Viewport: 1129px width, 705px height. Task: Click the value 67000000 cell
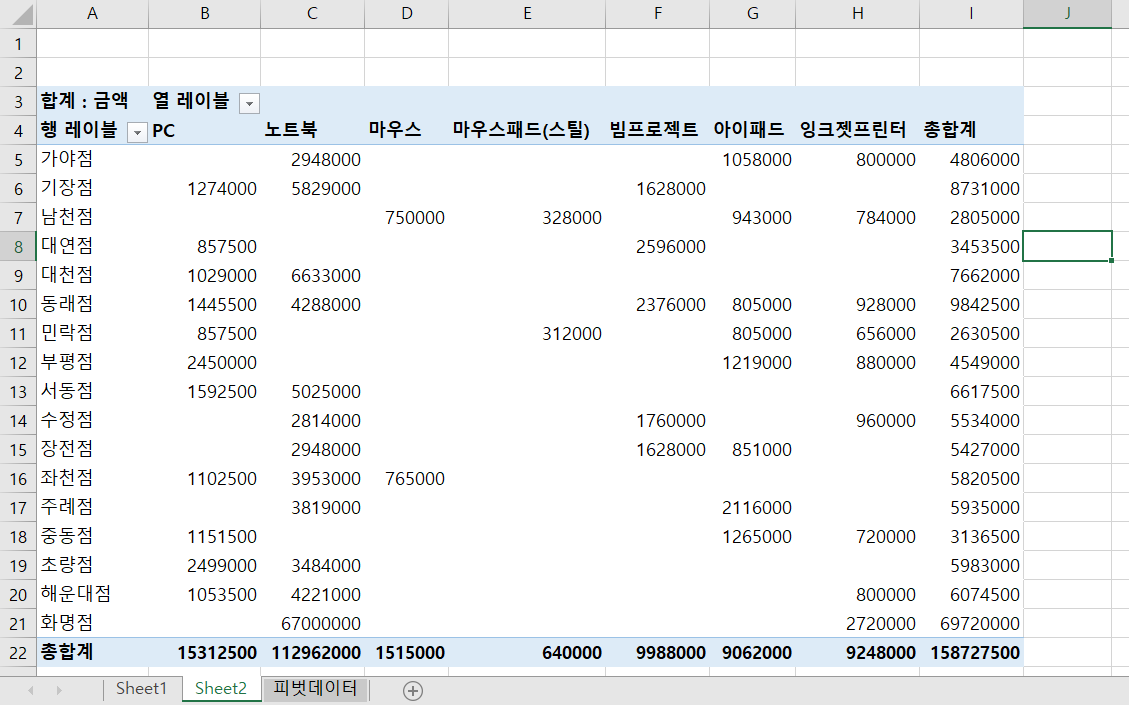(312, 624)
